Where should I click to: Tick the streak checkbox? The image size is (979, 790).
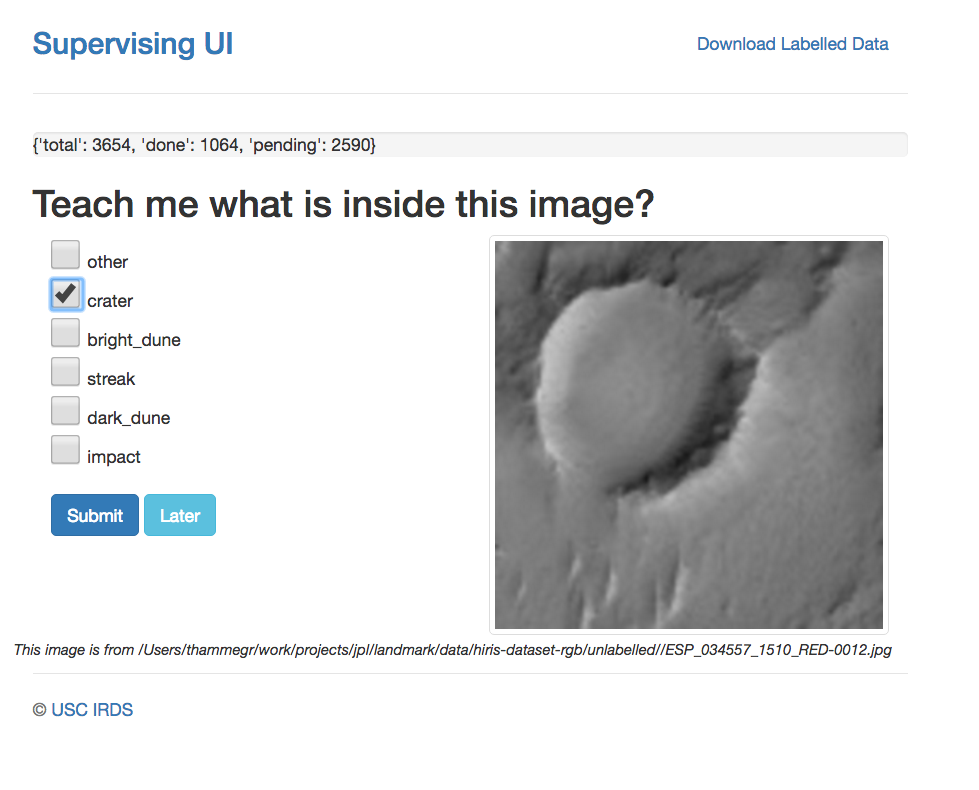66,372
